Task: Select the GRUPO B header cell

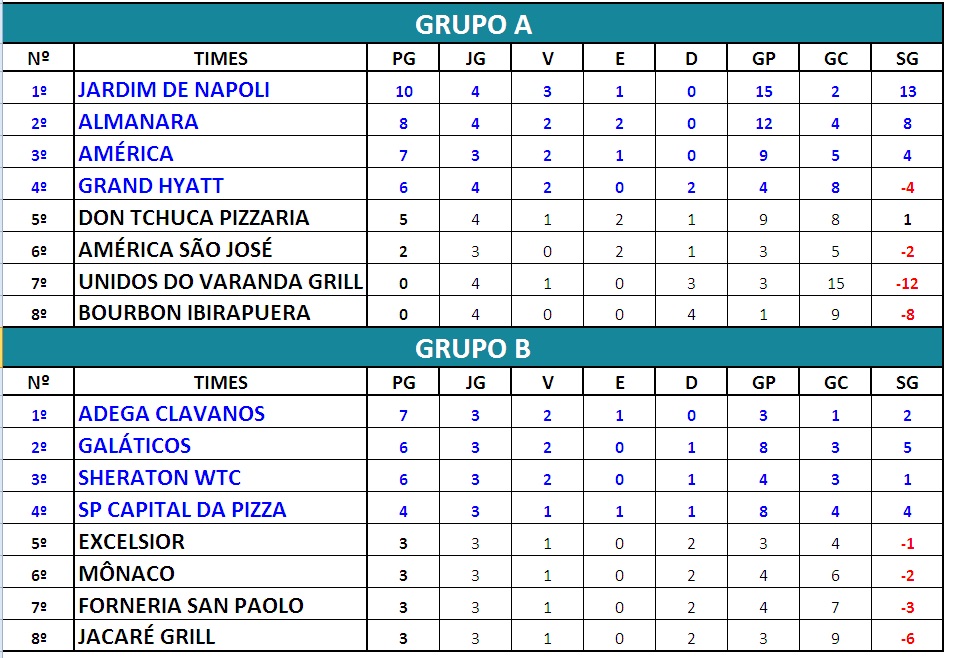Action: click(x=473, y=348)
